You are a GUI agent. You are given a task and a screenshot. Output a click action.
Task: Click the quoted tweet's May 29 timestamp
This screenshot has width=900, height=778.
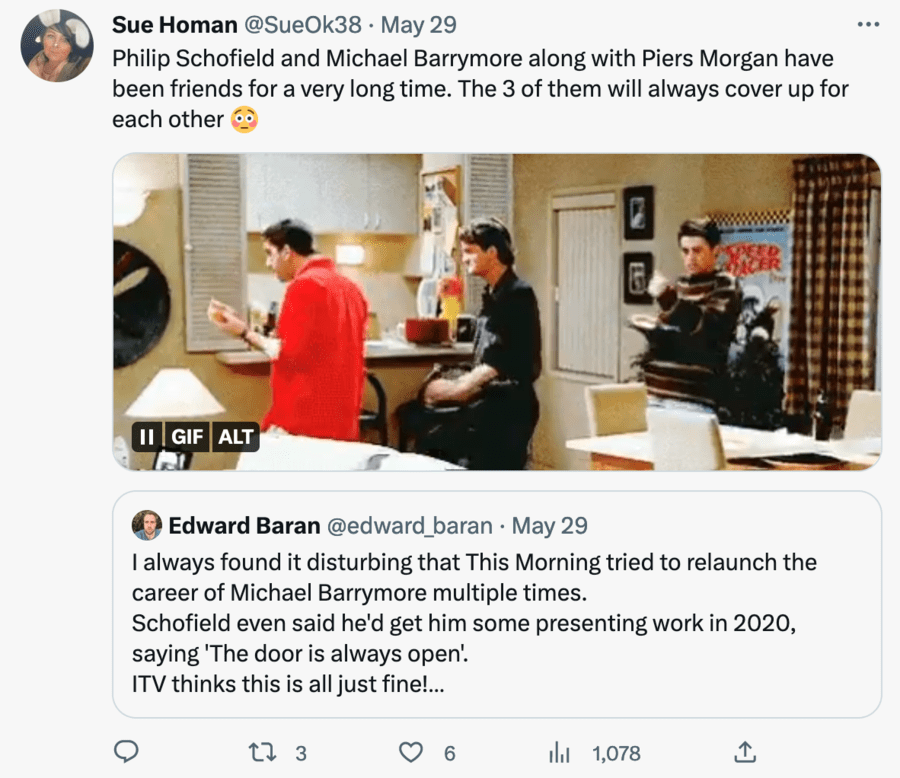click(x=549, y=526)
